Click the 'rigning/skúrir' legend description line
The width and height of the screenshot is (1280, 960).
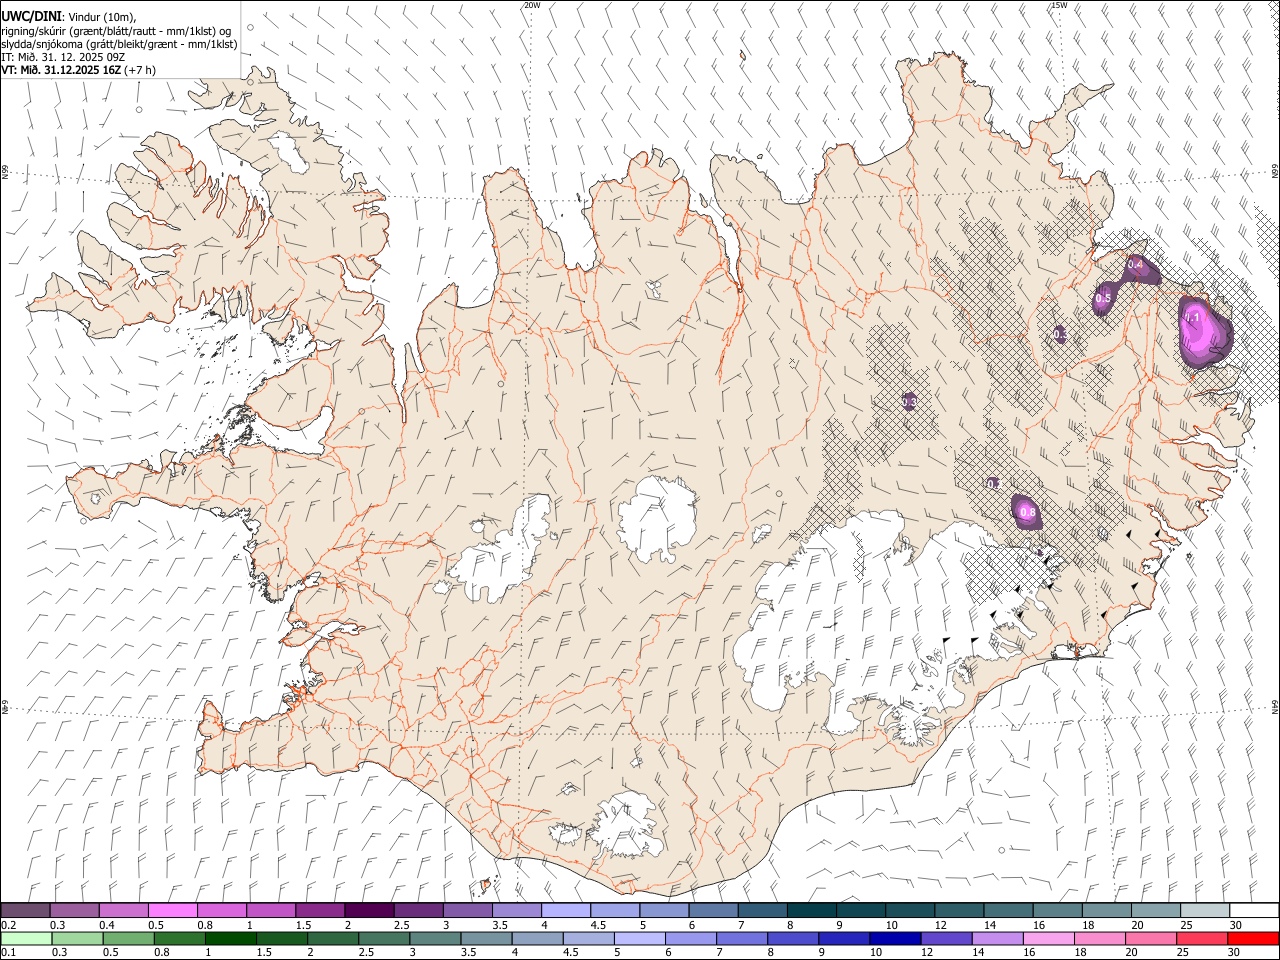point(118,31)
